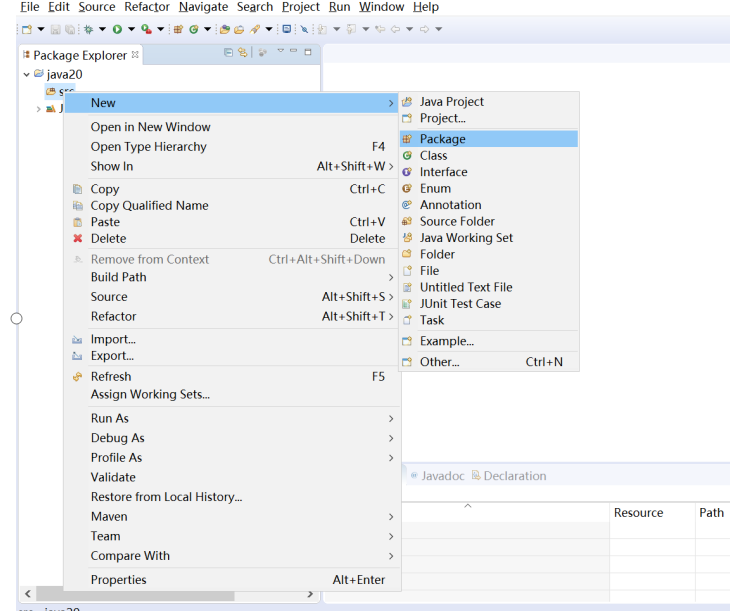Screen dimensions: 730x611
Task: Select Enum in the New submenu
Action: [x=488, y=188]
